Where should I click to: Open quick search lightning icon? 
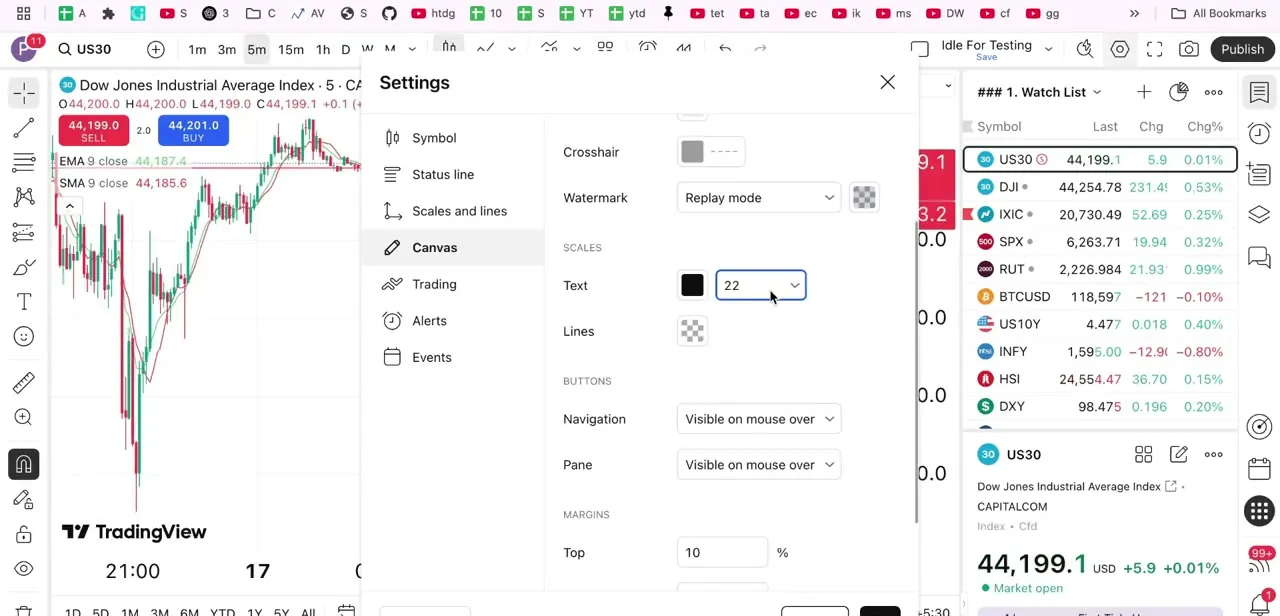coord(1085,49)
